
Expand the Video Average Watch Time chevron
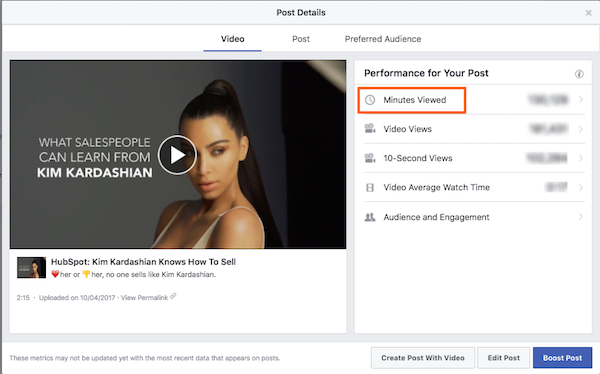(580, 187)
